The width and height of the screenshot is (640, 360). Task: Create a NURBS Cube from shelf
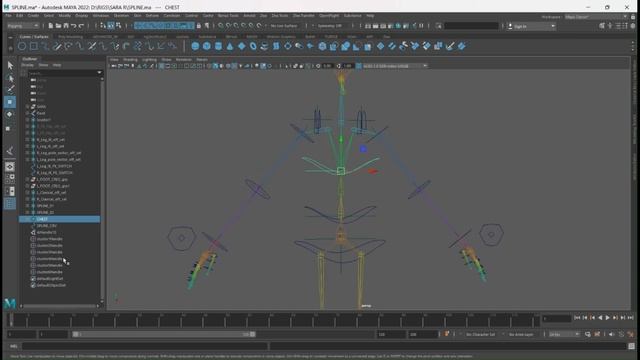[207, 46]
